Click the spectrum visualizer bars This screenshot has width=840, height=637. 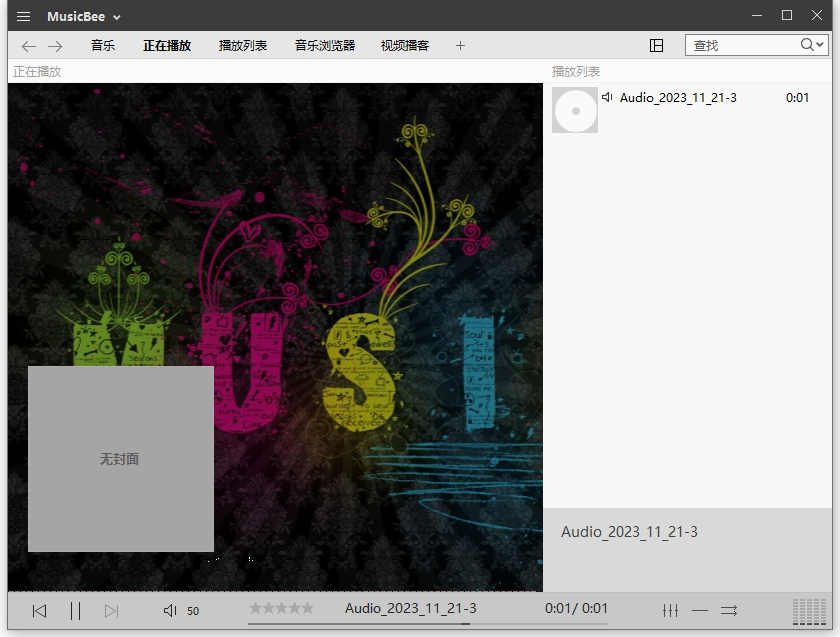[x=809, y=612]
